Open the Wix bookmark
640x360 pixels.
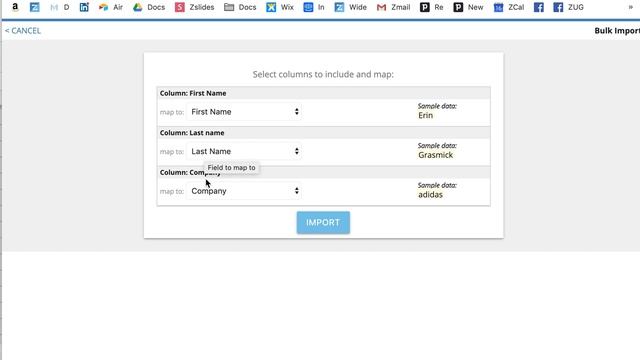point(280,7)
